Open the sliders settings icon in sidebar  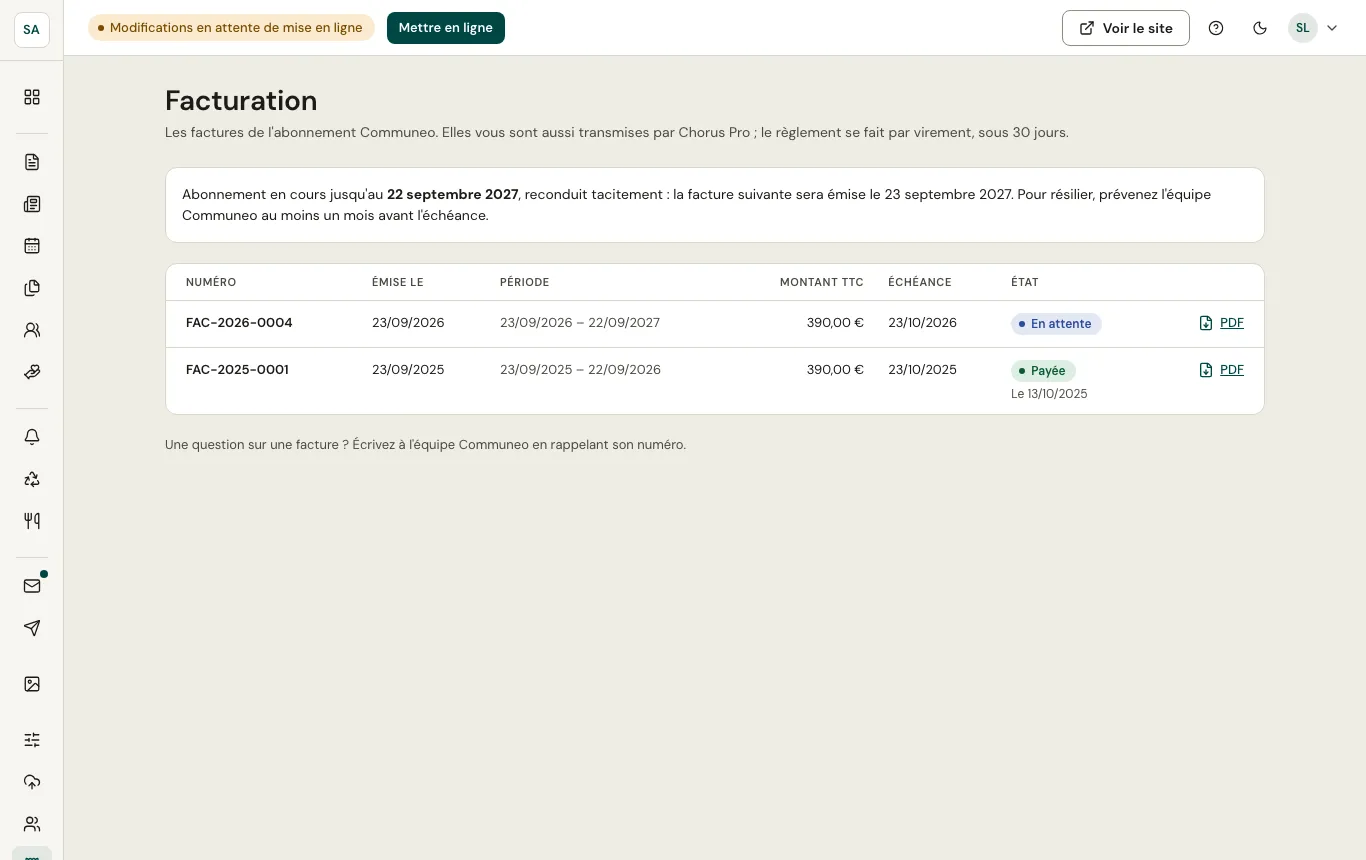pos(32,740)
